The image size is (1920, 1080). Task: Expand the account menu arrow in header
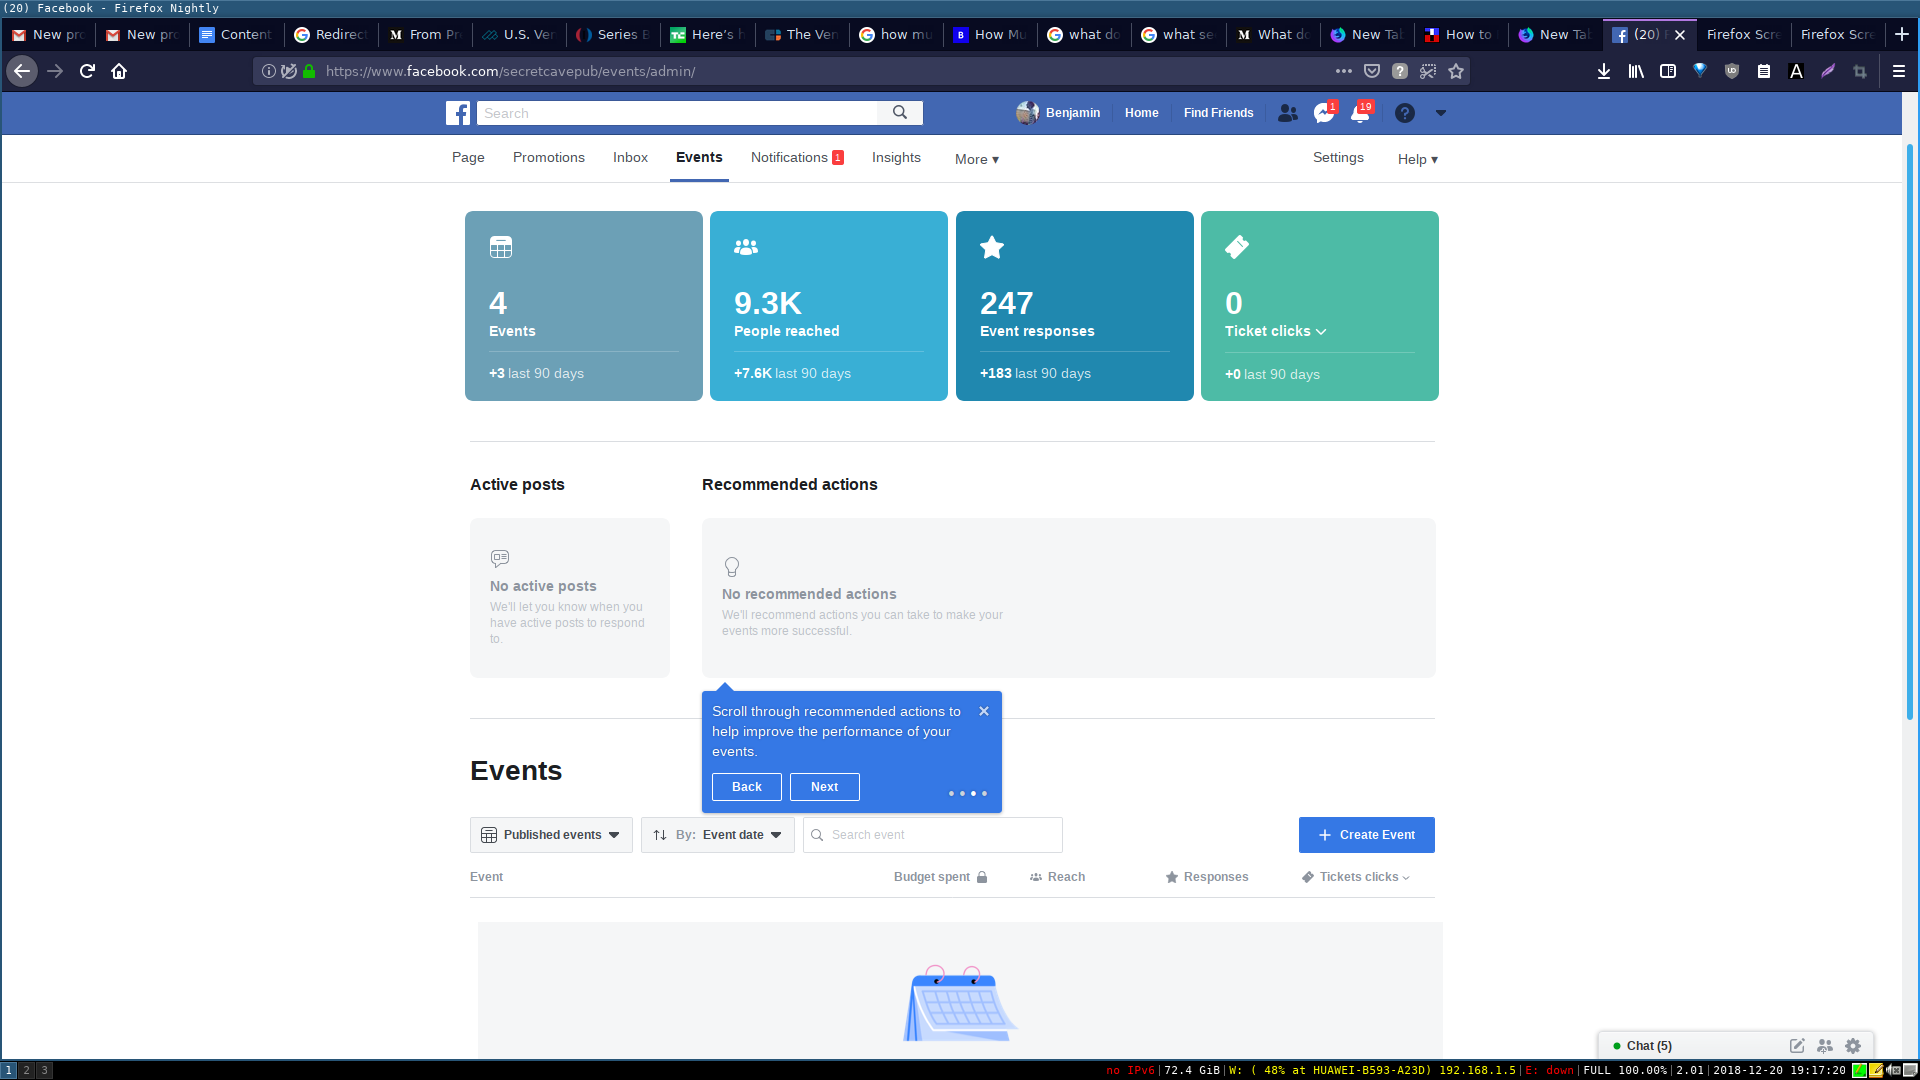pyautogui.click(x=1441, y=113)
